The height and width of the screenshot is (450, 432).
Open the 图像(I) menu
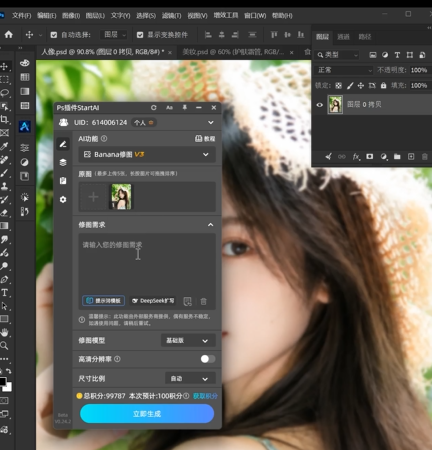pos(71,15)
